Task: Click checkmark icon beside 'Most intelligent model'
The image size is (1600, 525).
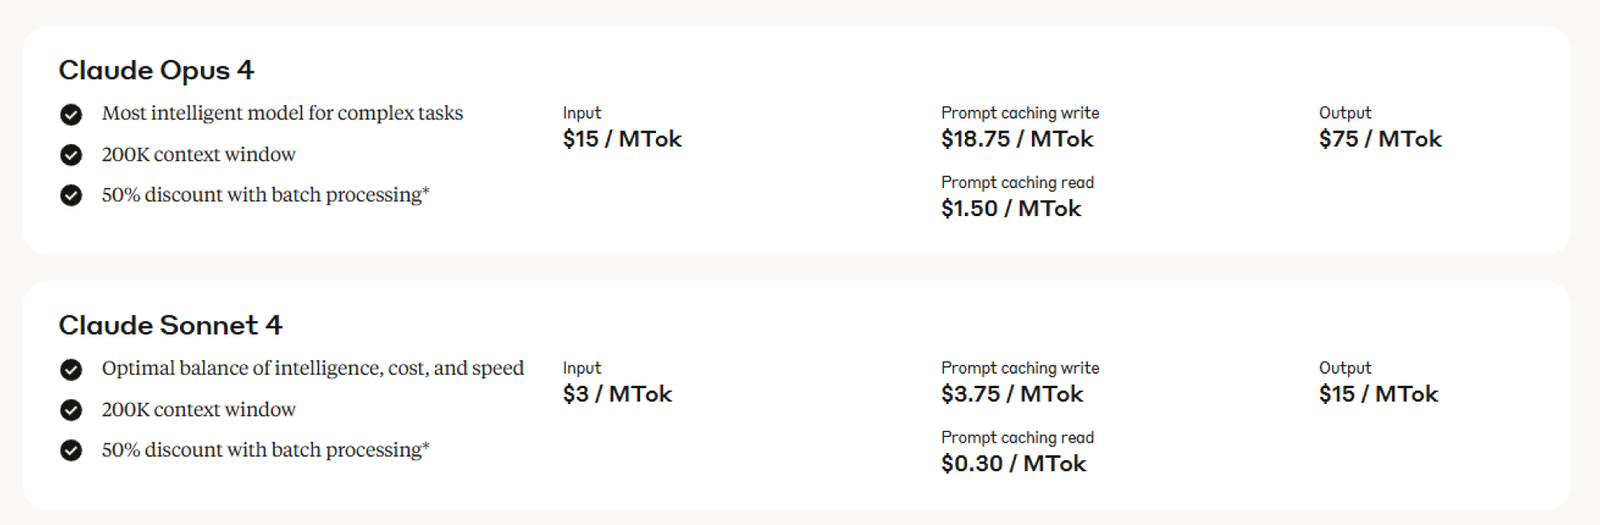Action: click(x=71, y=114)
